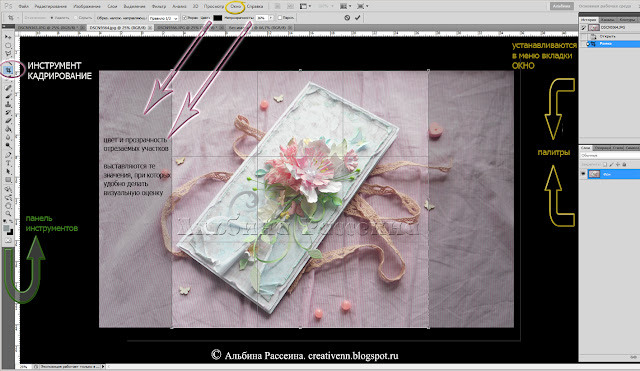Screen dimensions: 640x371
Task: Click the background color swatch
Action: click(10, 232)
